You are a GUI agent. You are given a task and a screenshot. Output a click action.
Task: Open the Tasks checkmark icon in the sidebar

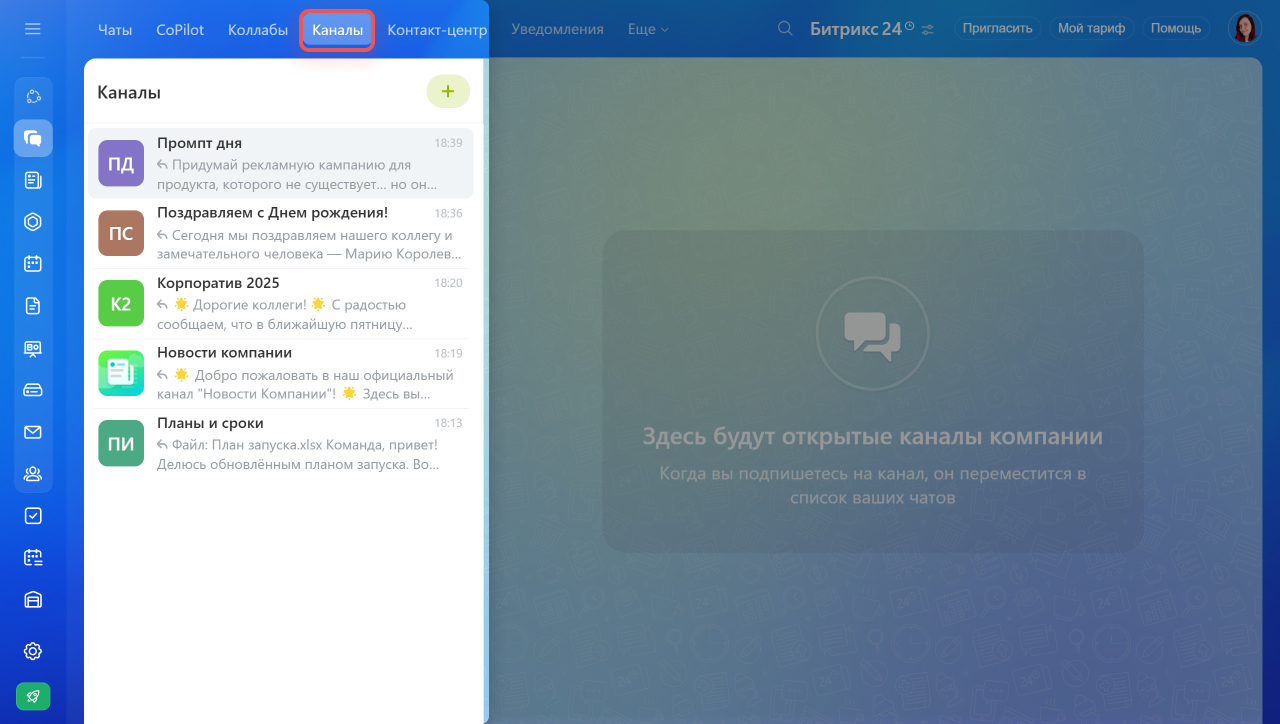33,516
